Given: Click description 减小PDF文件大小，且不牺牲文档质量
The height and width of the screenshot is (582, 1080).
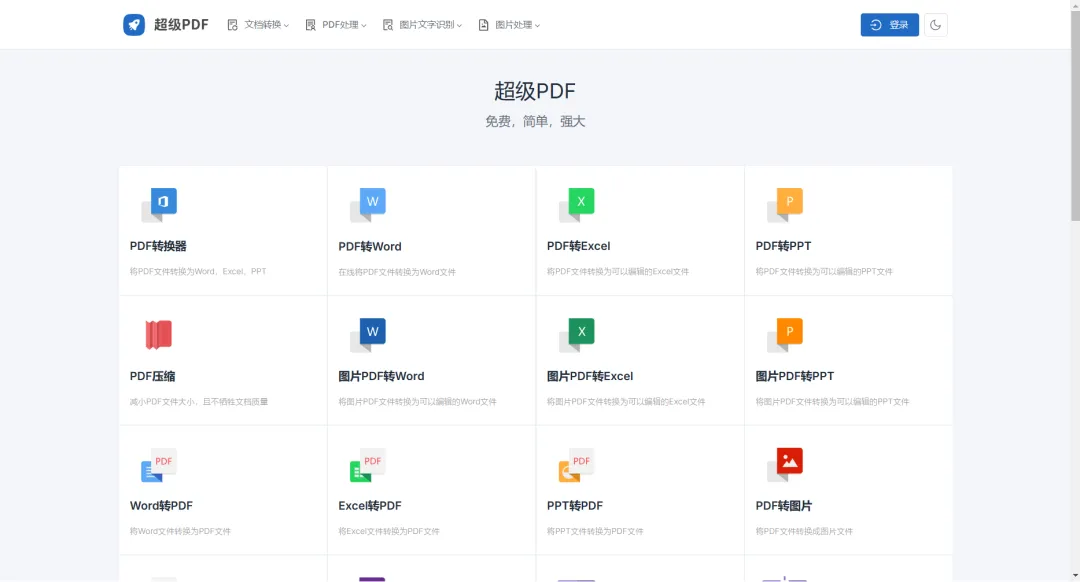Looking at the screenshot, I should point(199,402).
